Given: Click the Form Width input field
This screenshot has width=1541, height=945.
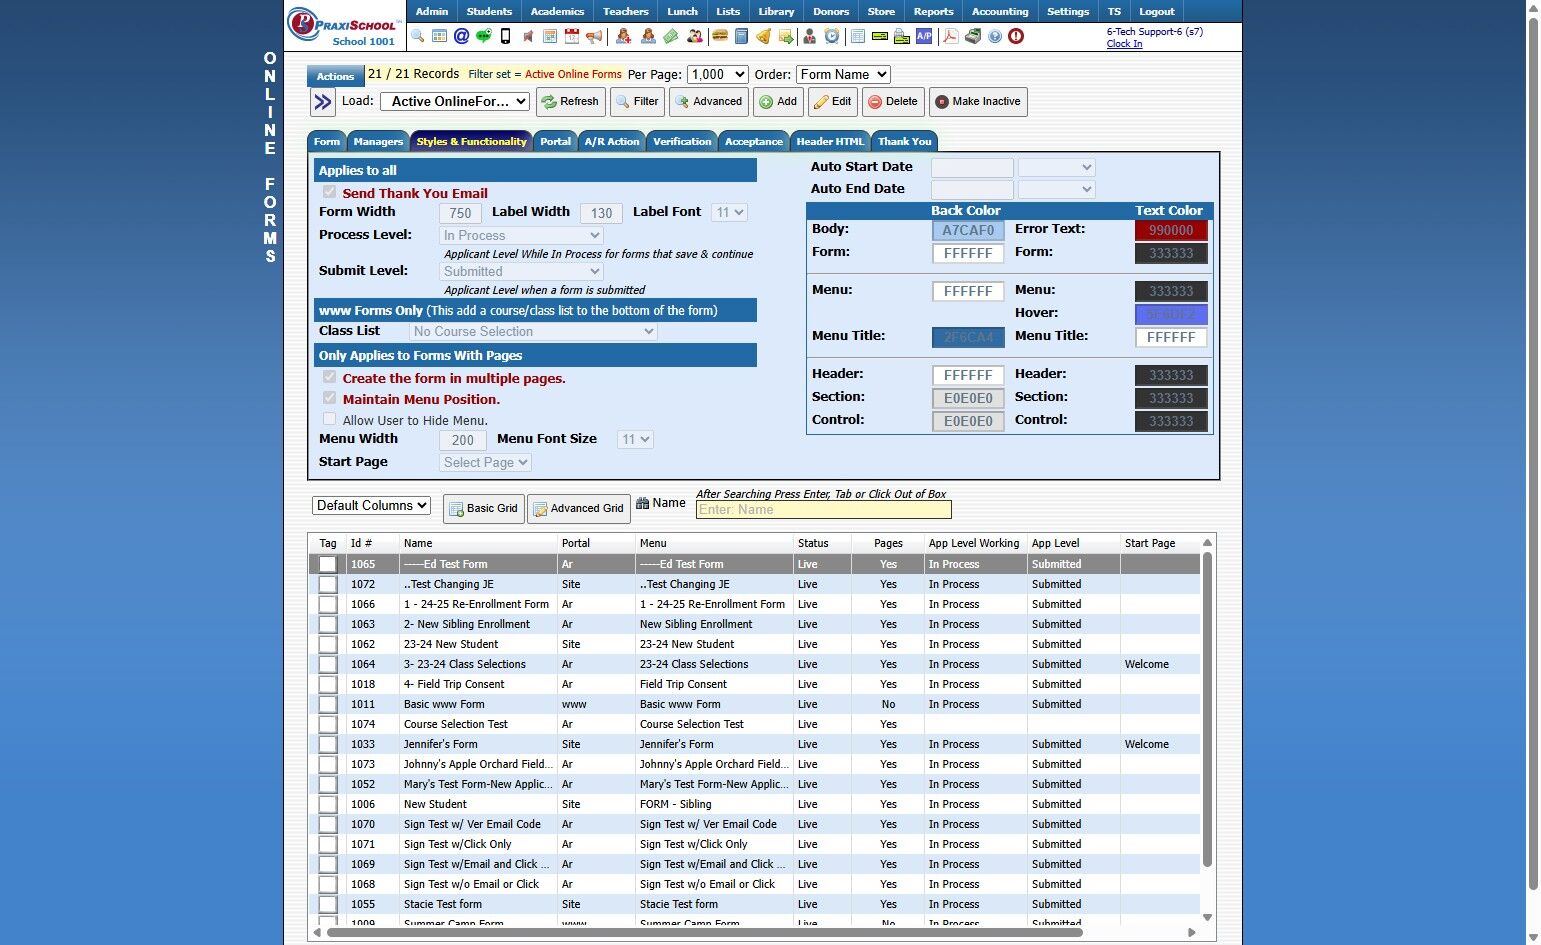Looking at the screenshot, I should coord(460,213).
